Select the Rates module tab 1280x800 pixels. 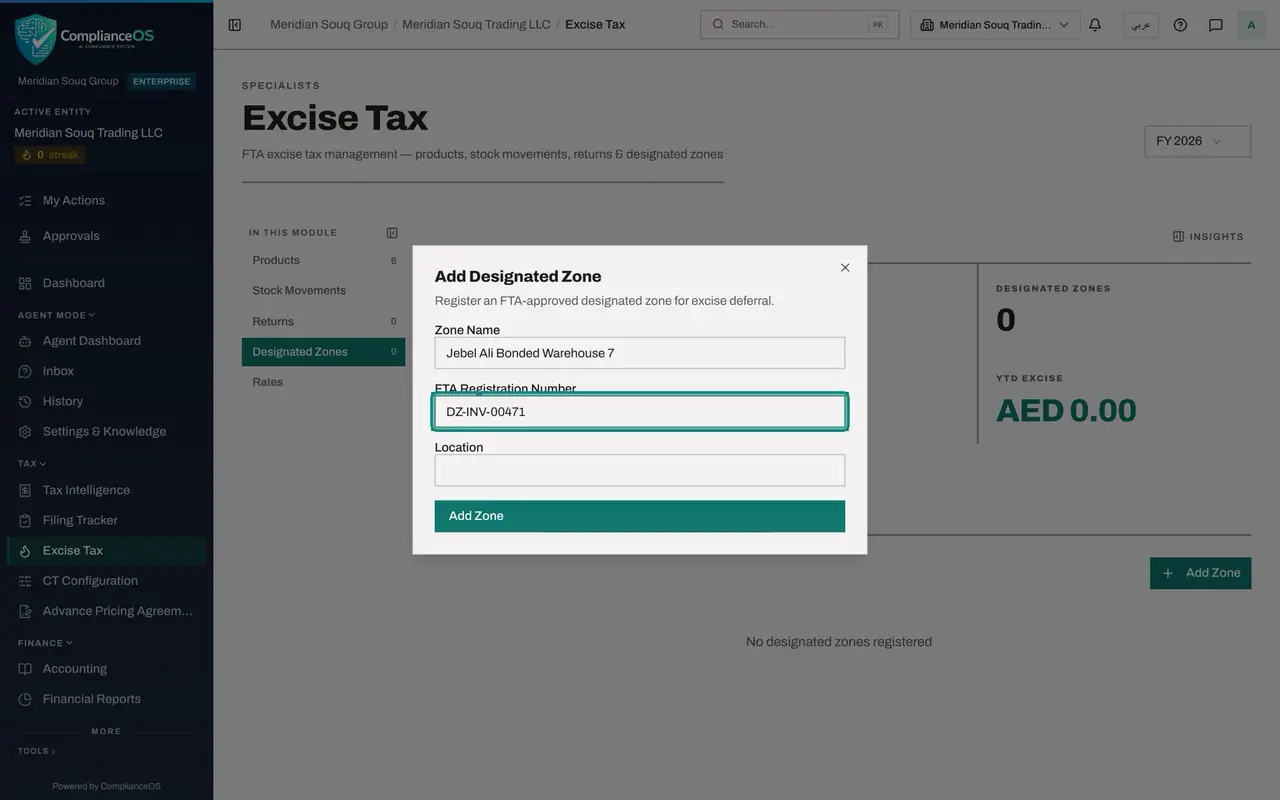pyautogui.click(x=323, y=382)
